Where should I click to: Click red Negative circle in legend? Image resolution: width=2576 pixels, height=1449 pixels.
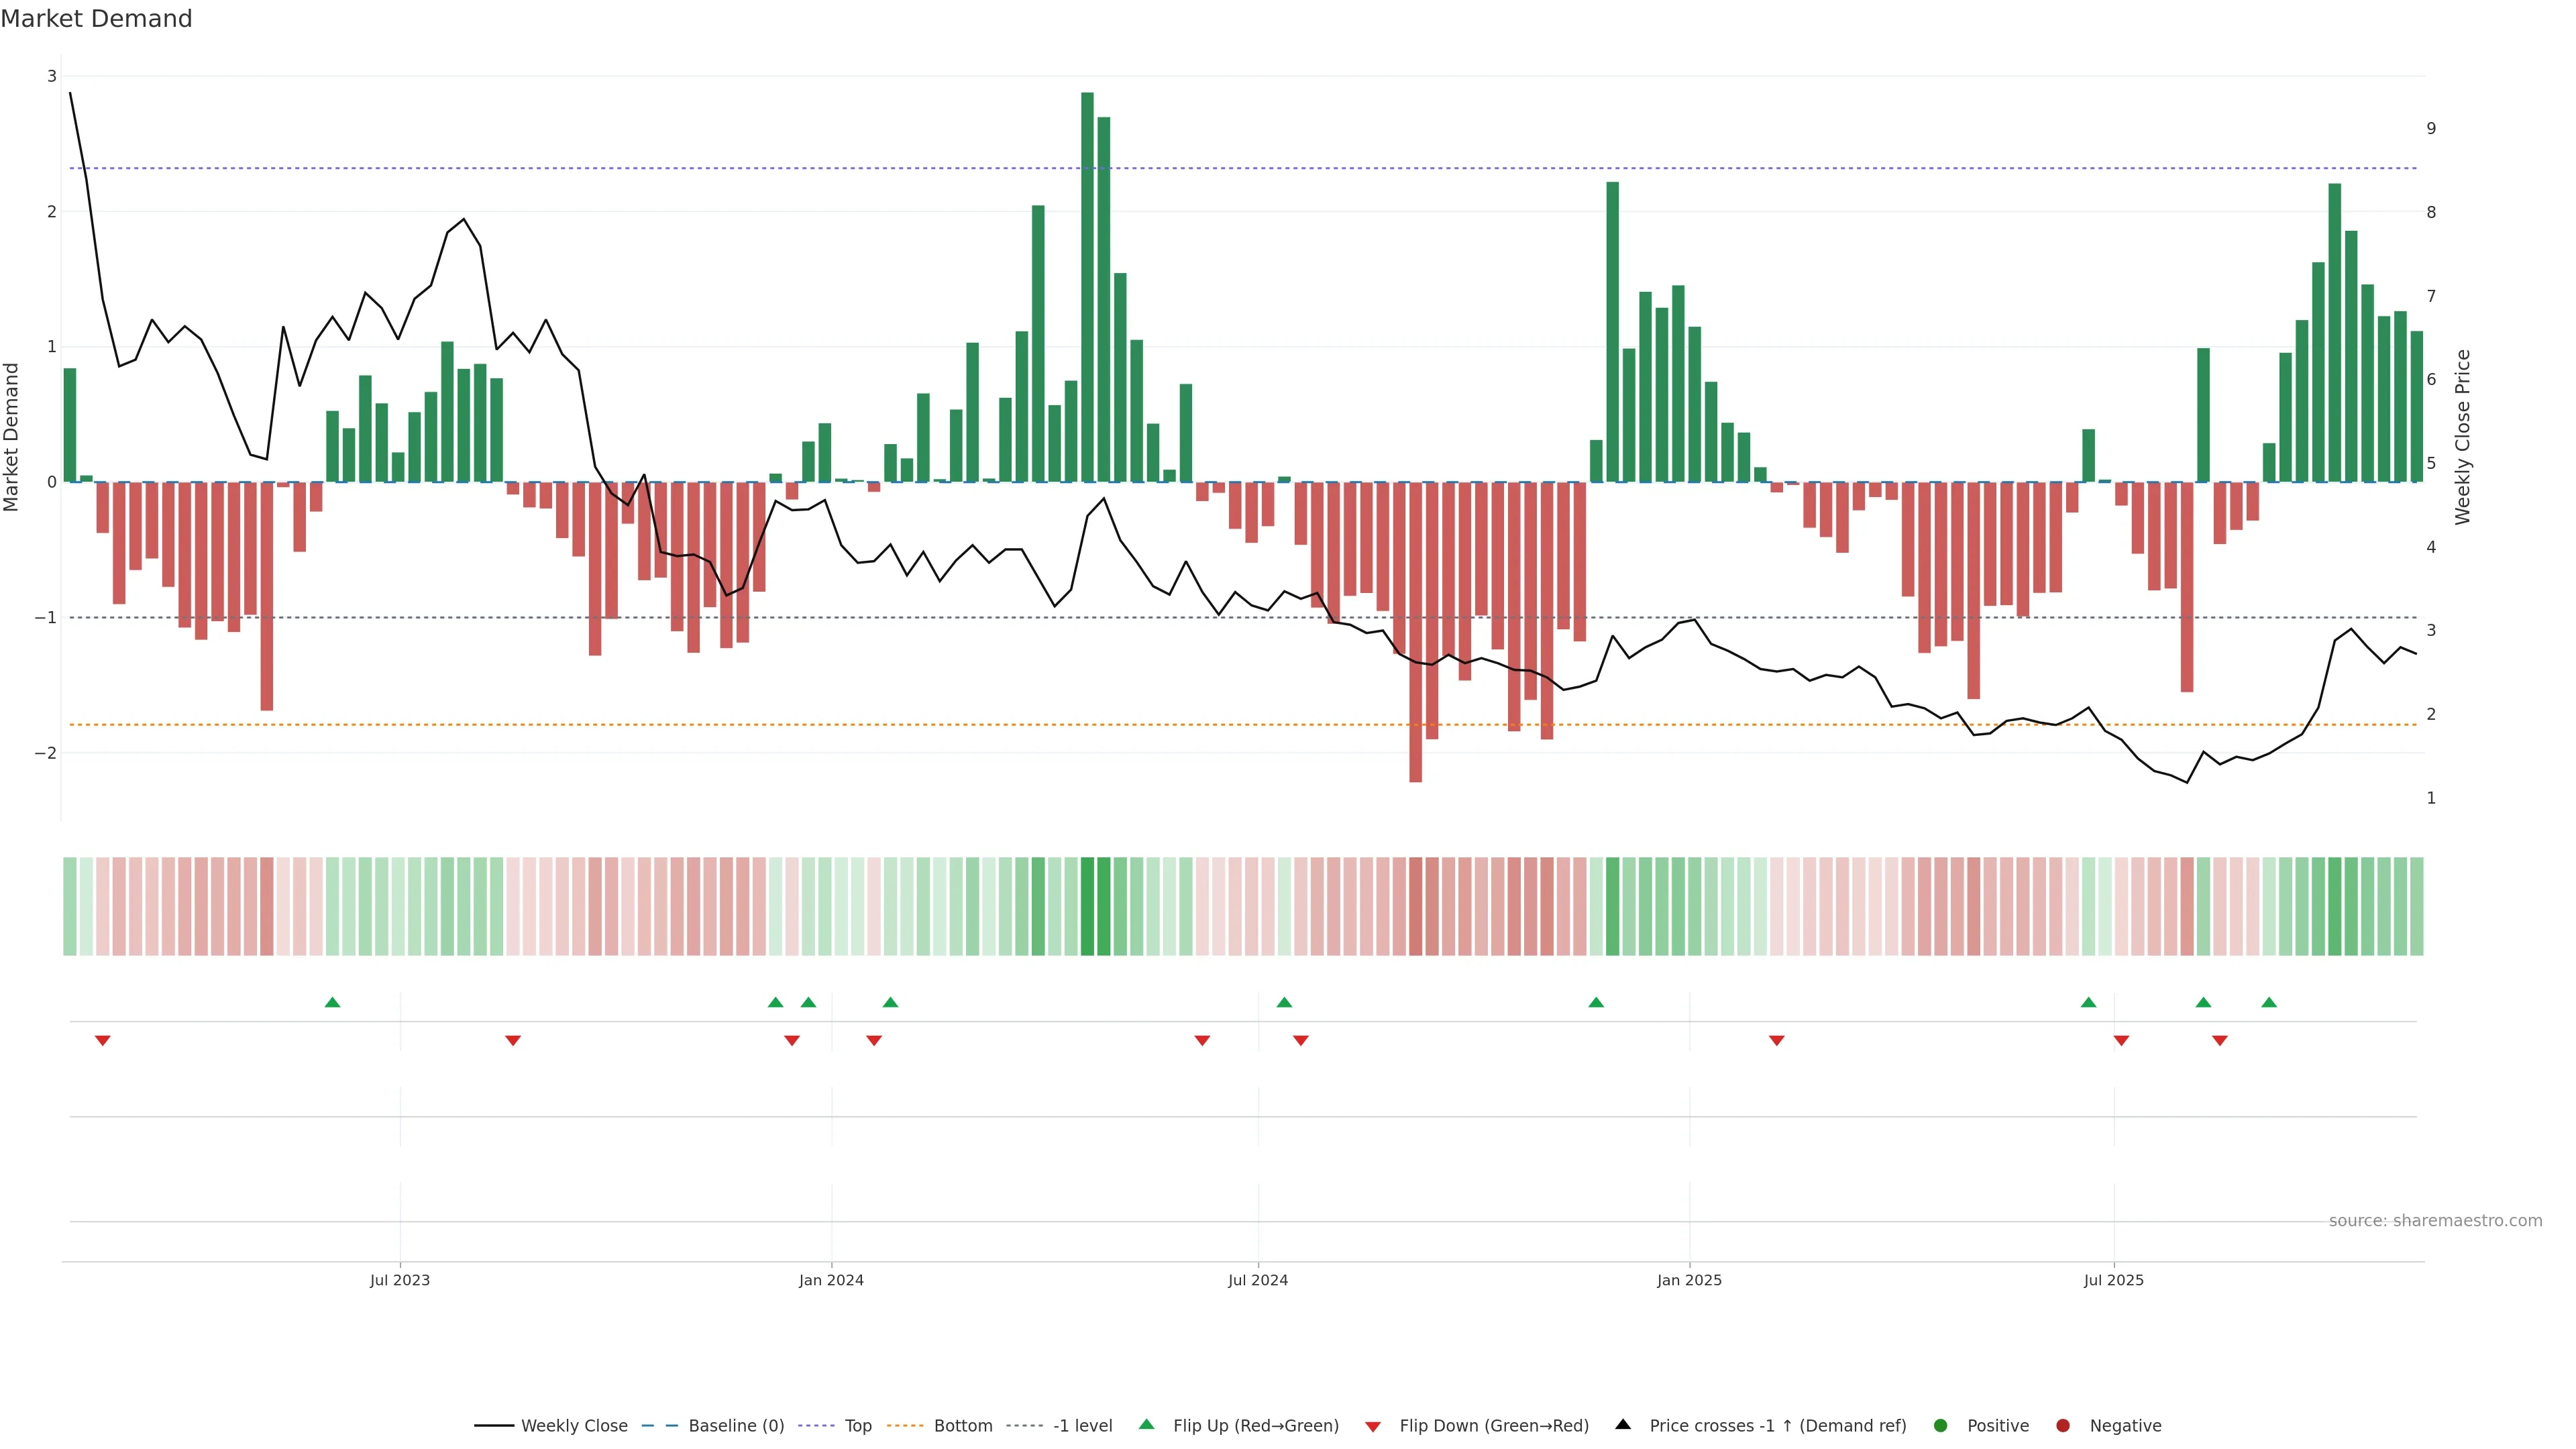pyautogui.click(x=2063, y=1425)
